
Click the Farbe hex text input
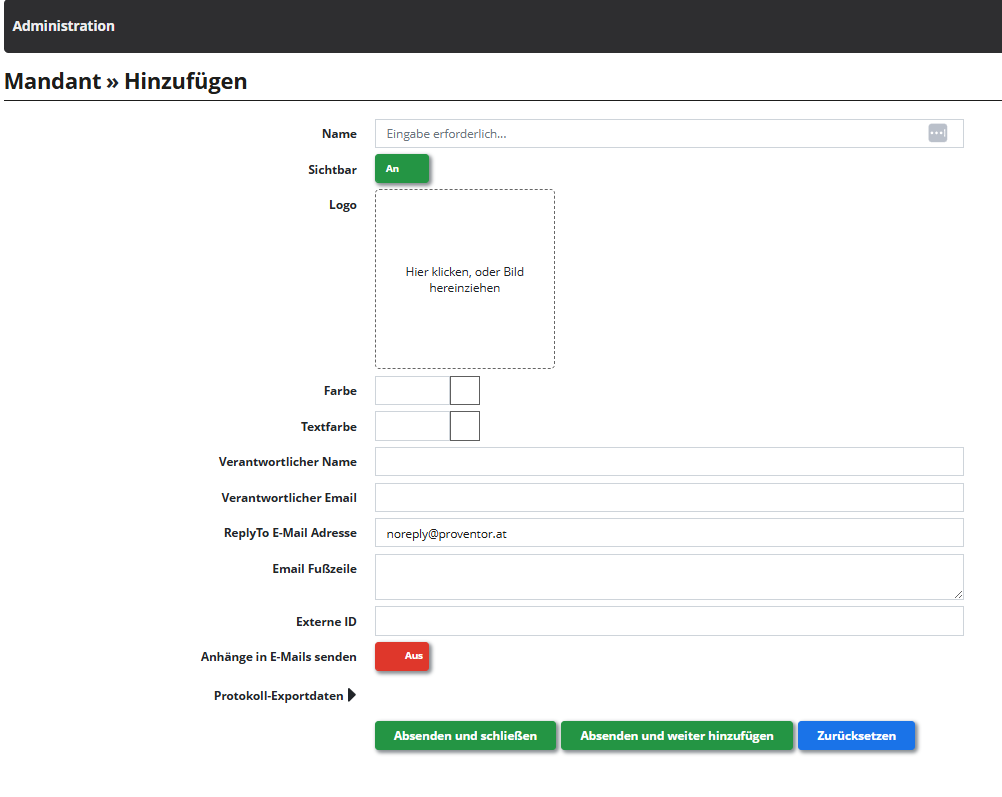coord(412,391)
